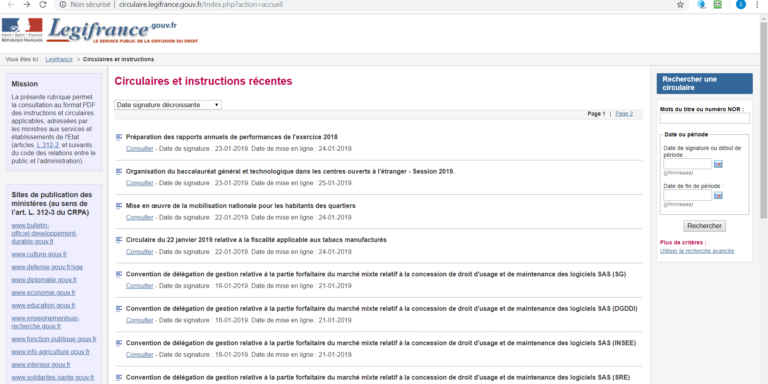Click title 'Circulaire du 22 janvier 2019' tabacs
The image size is (768, 384).
coord(256,240)
